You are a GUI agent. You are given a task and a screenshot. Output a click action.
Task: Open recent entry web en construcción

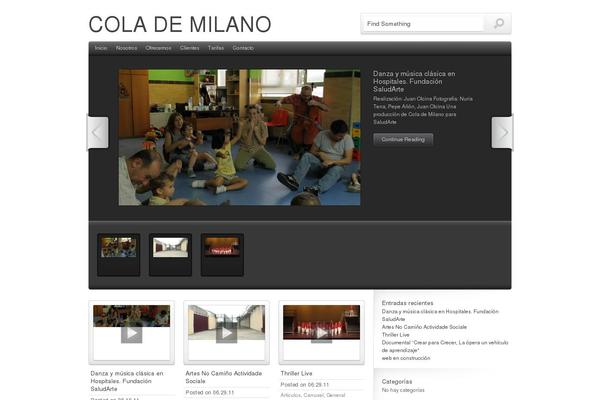click(406, 358)
